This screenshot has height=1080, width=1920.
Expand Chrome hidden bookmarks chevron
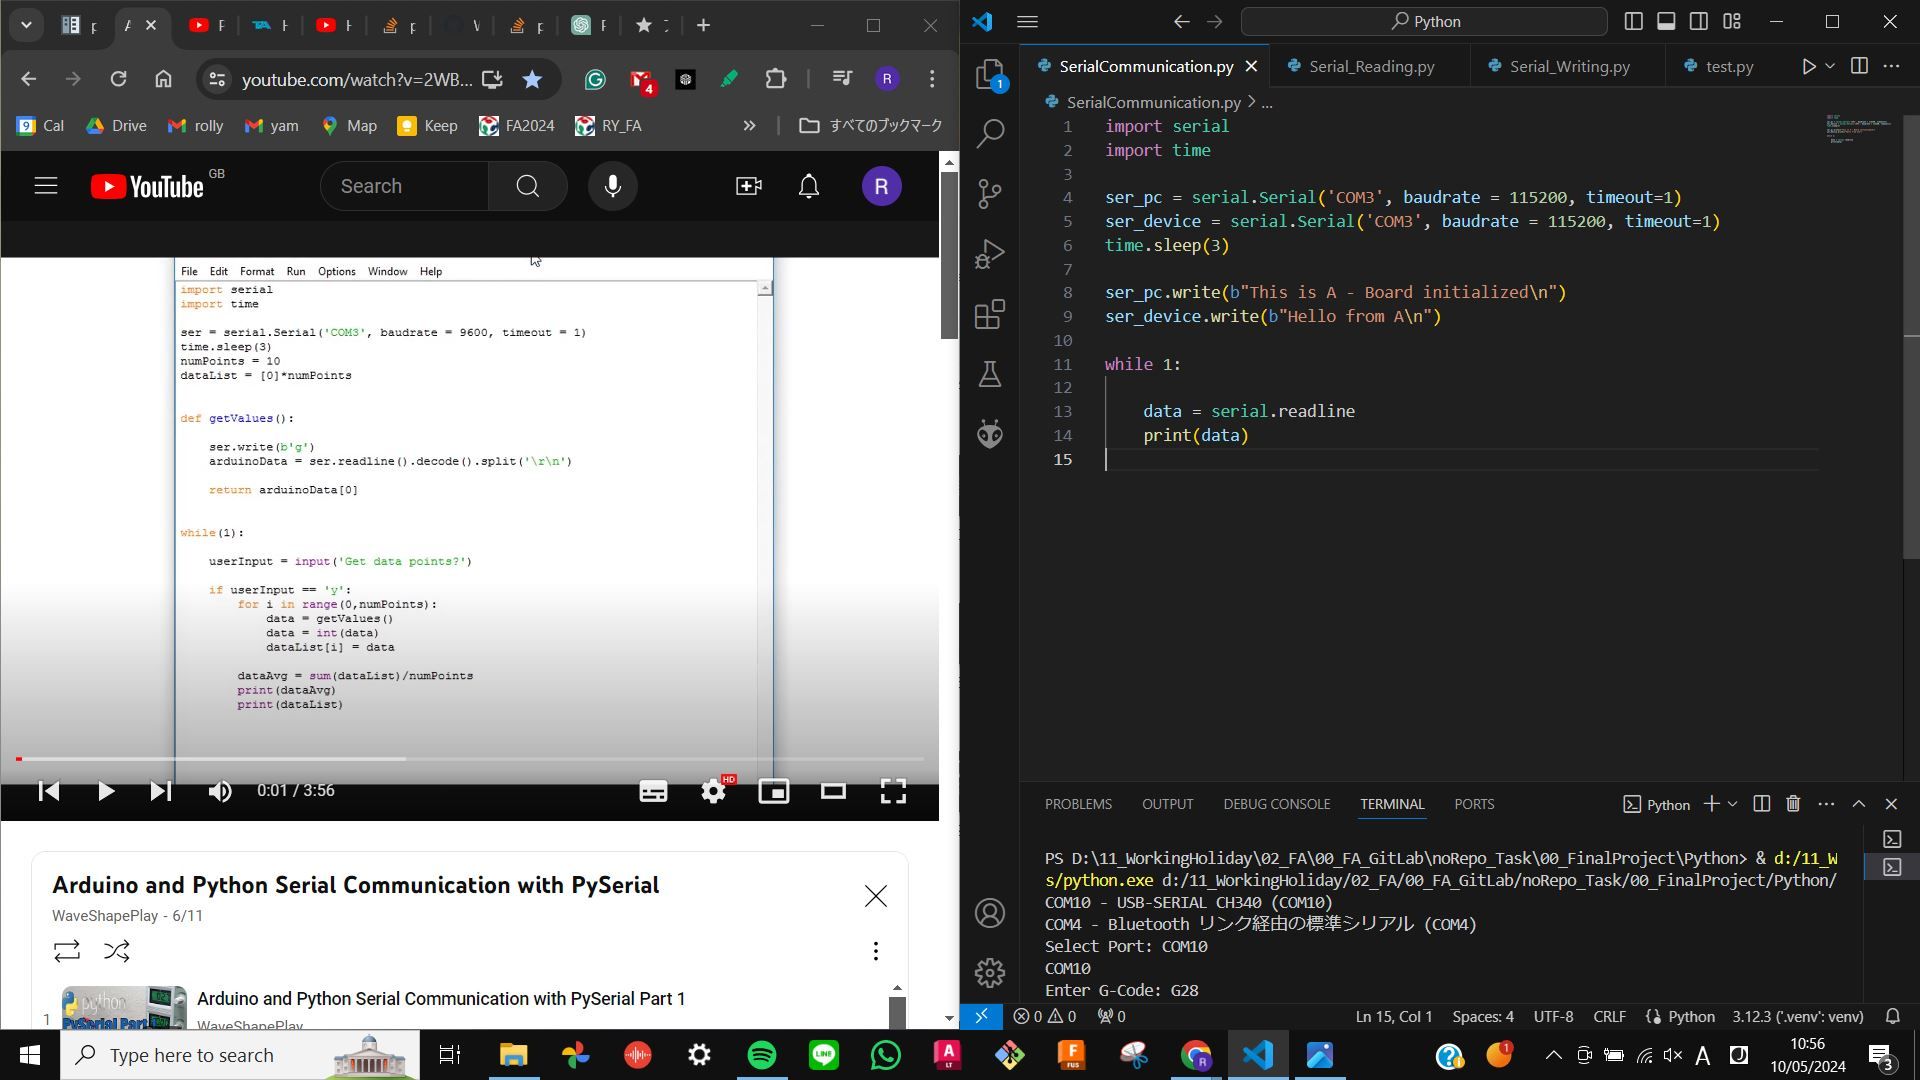749,126
